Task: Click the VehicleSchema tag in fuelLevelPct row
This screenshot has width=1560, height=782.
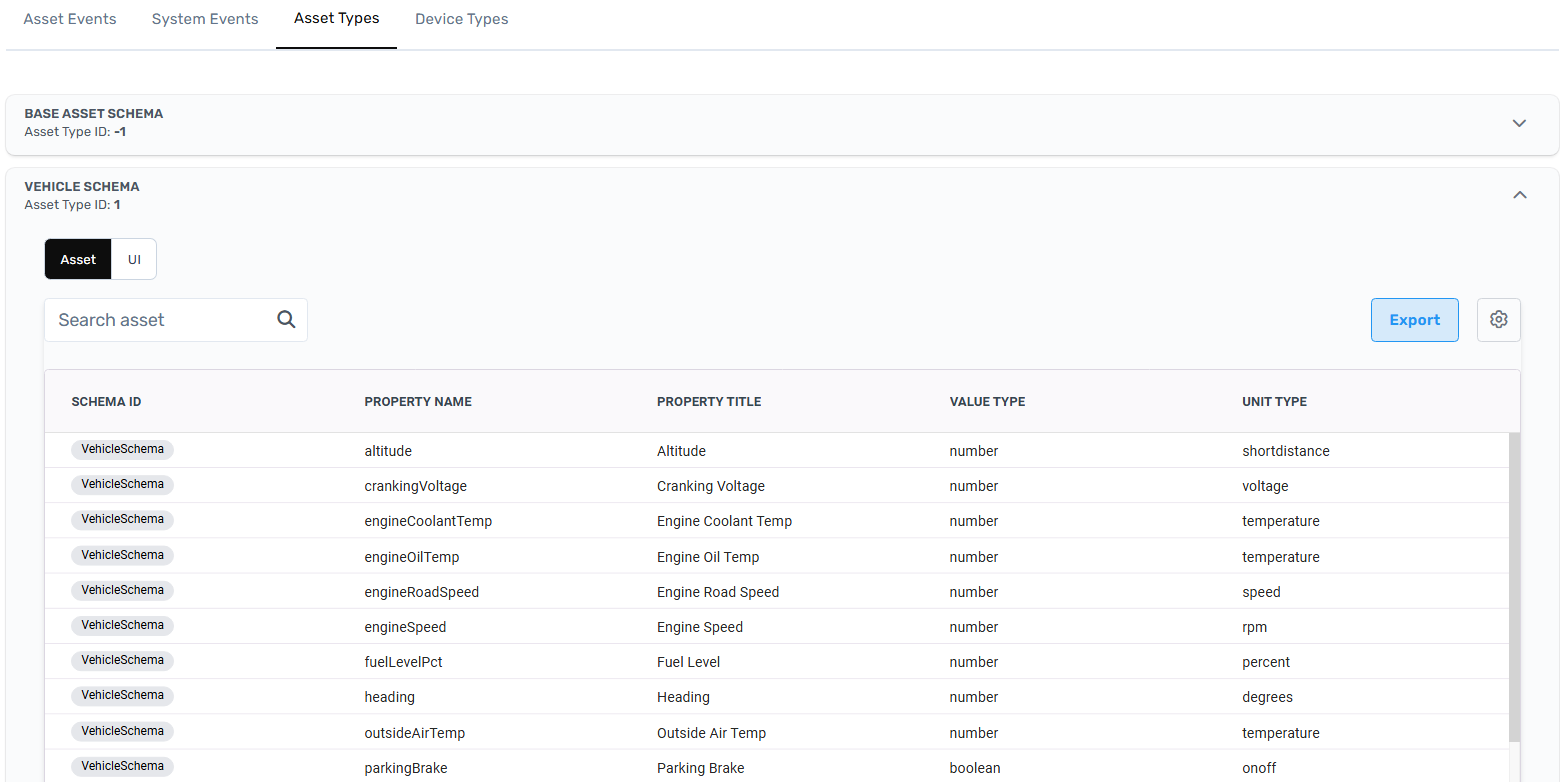Action: coord(122,661)
